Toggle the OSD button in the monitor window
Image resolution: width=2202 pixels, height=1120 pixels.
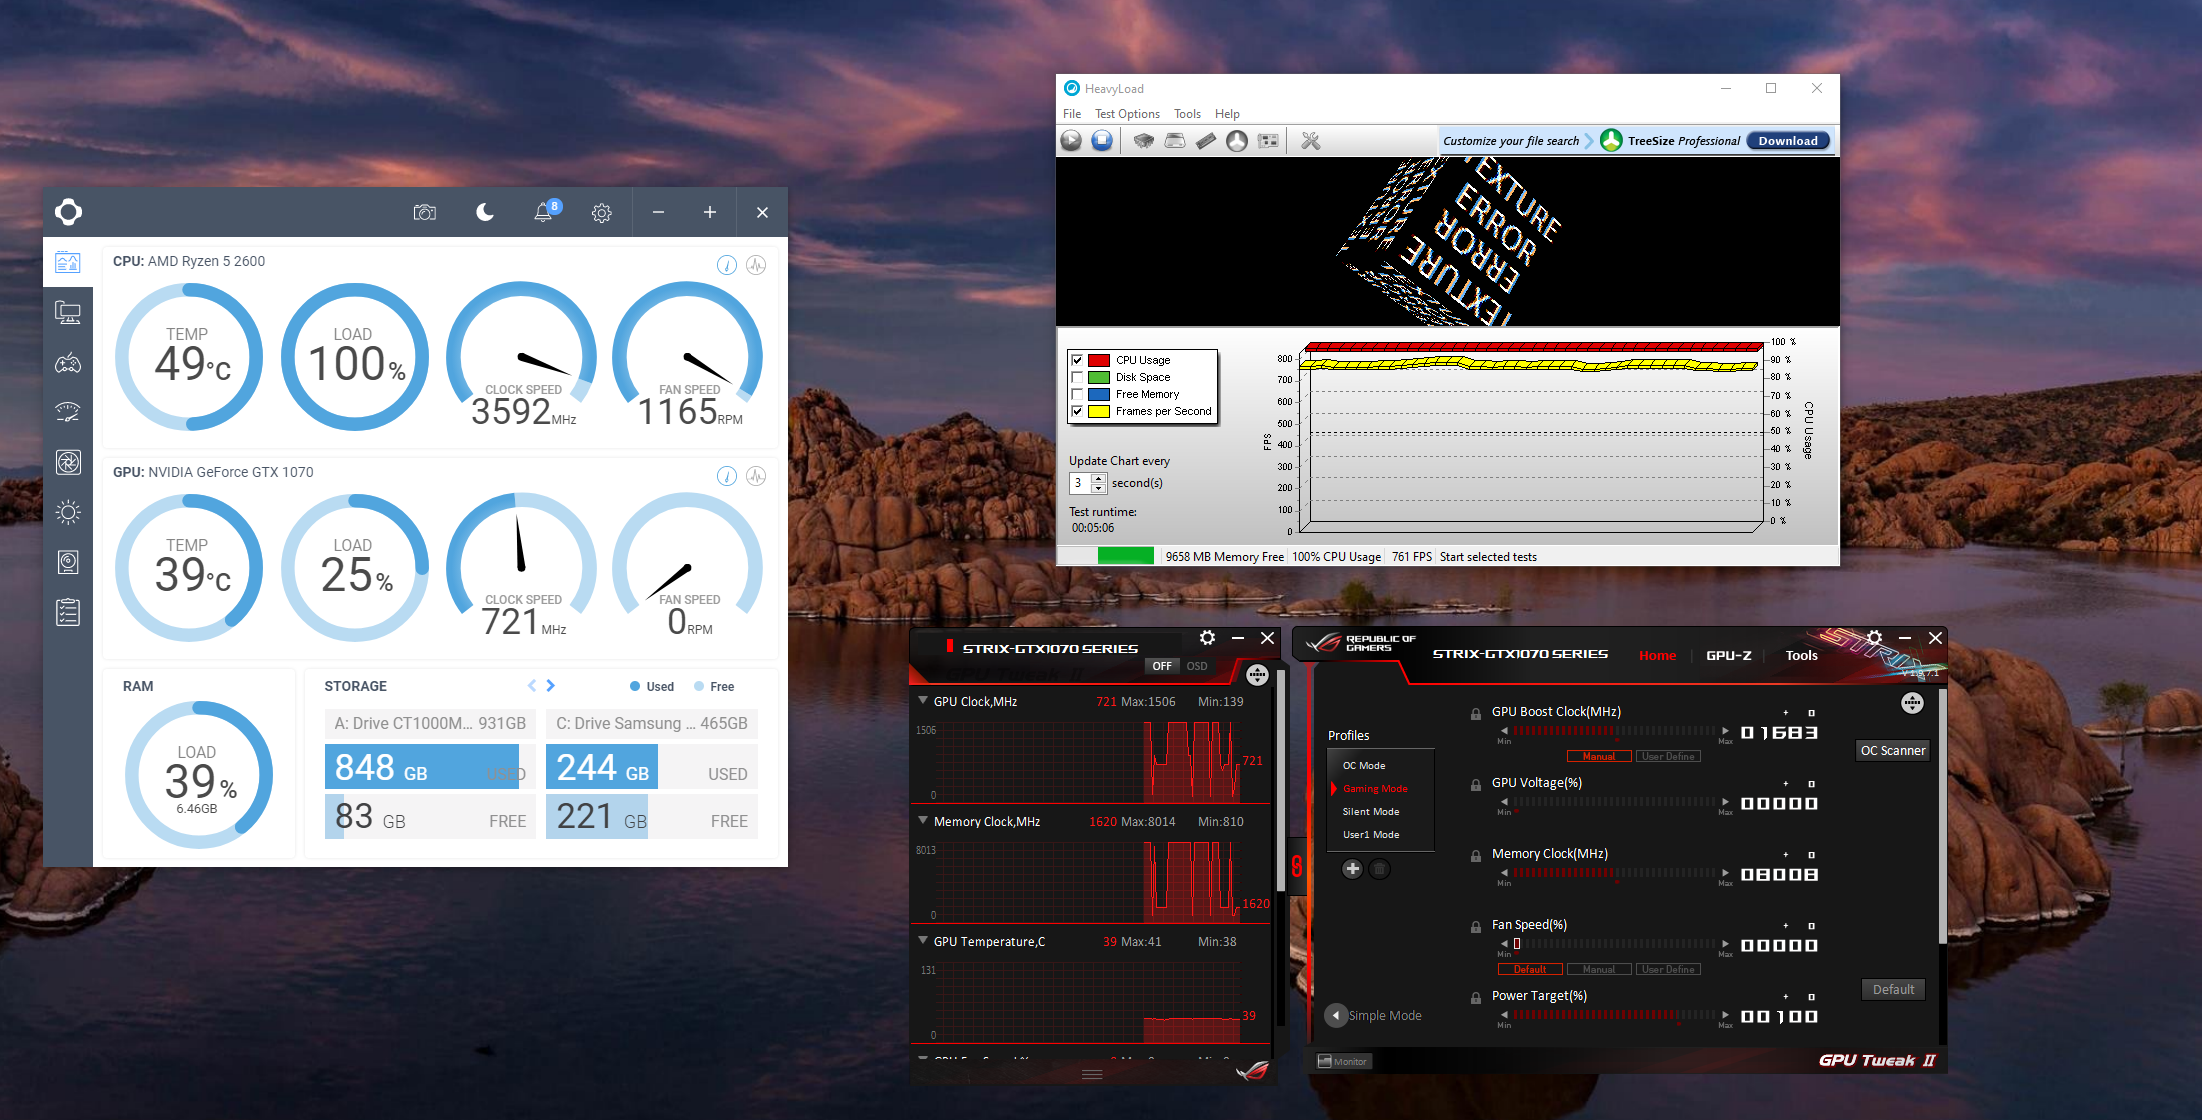[1197, 666]
